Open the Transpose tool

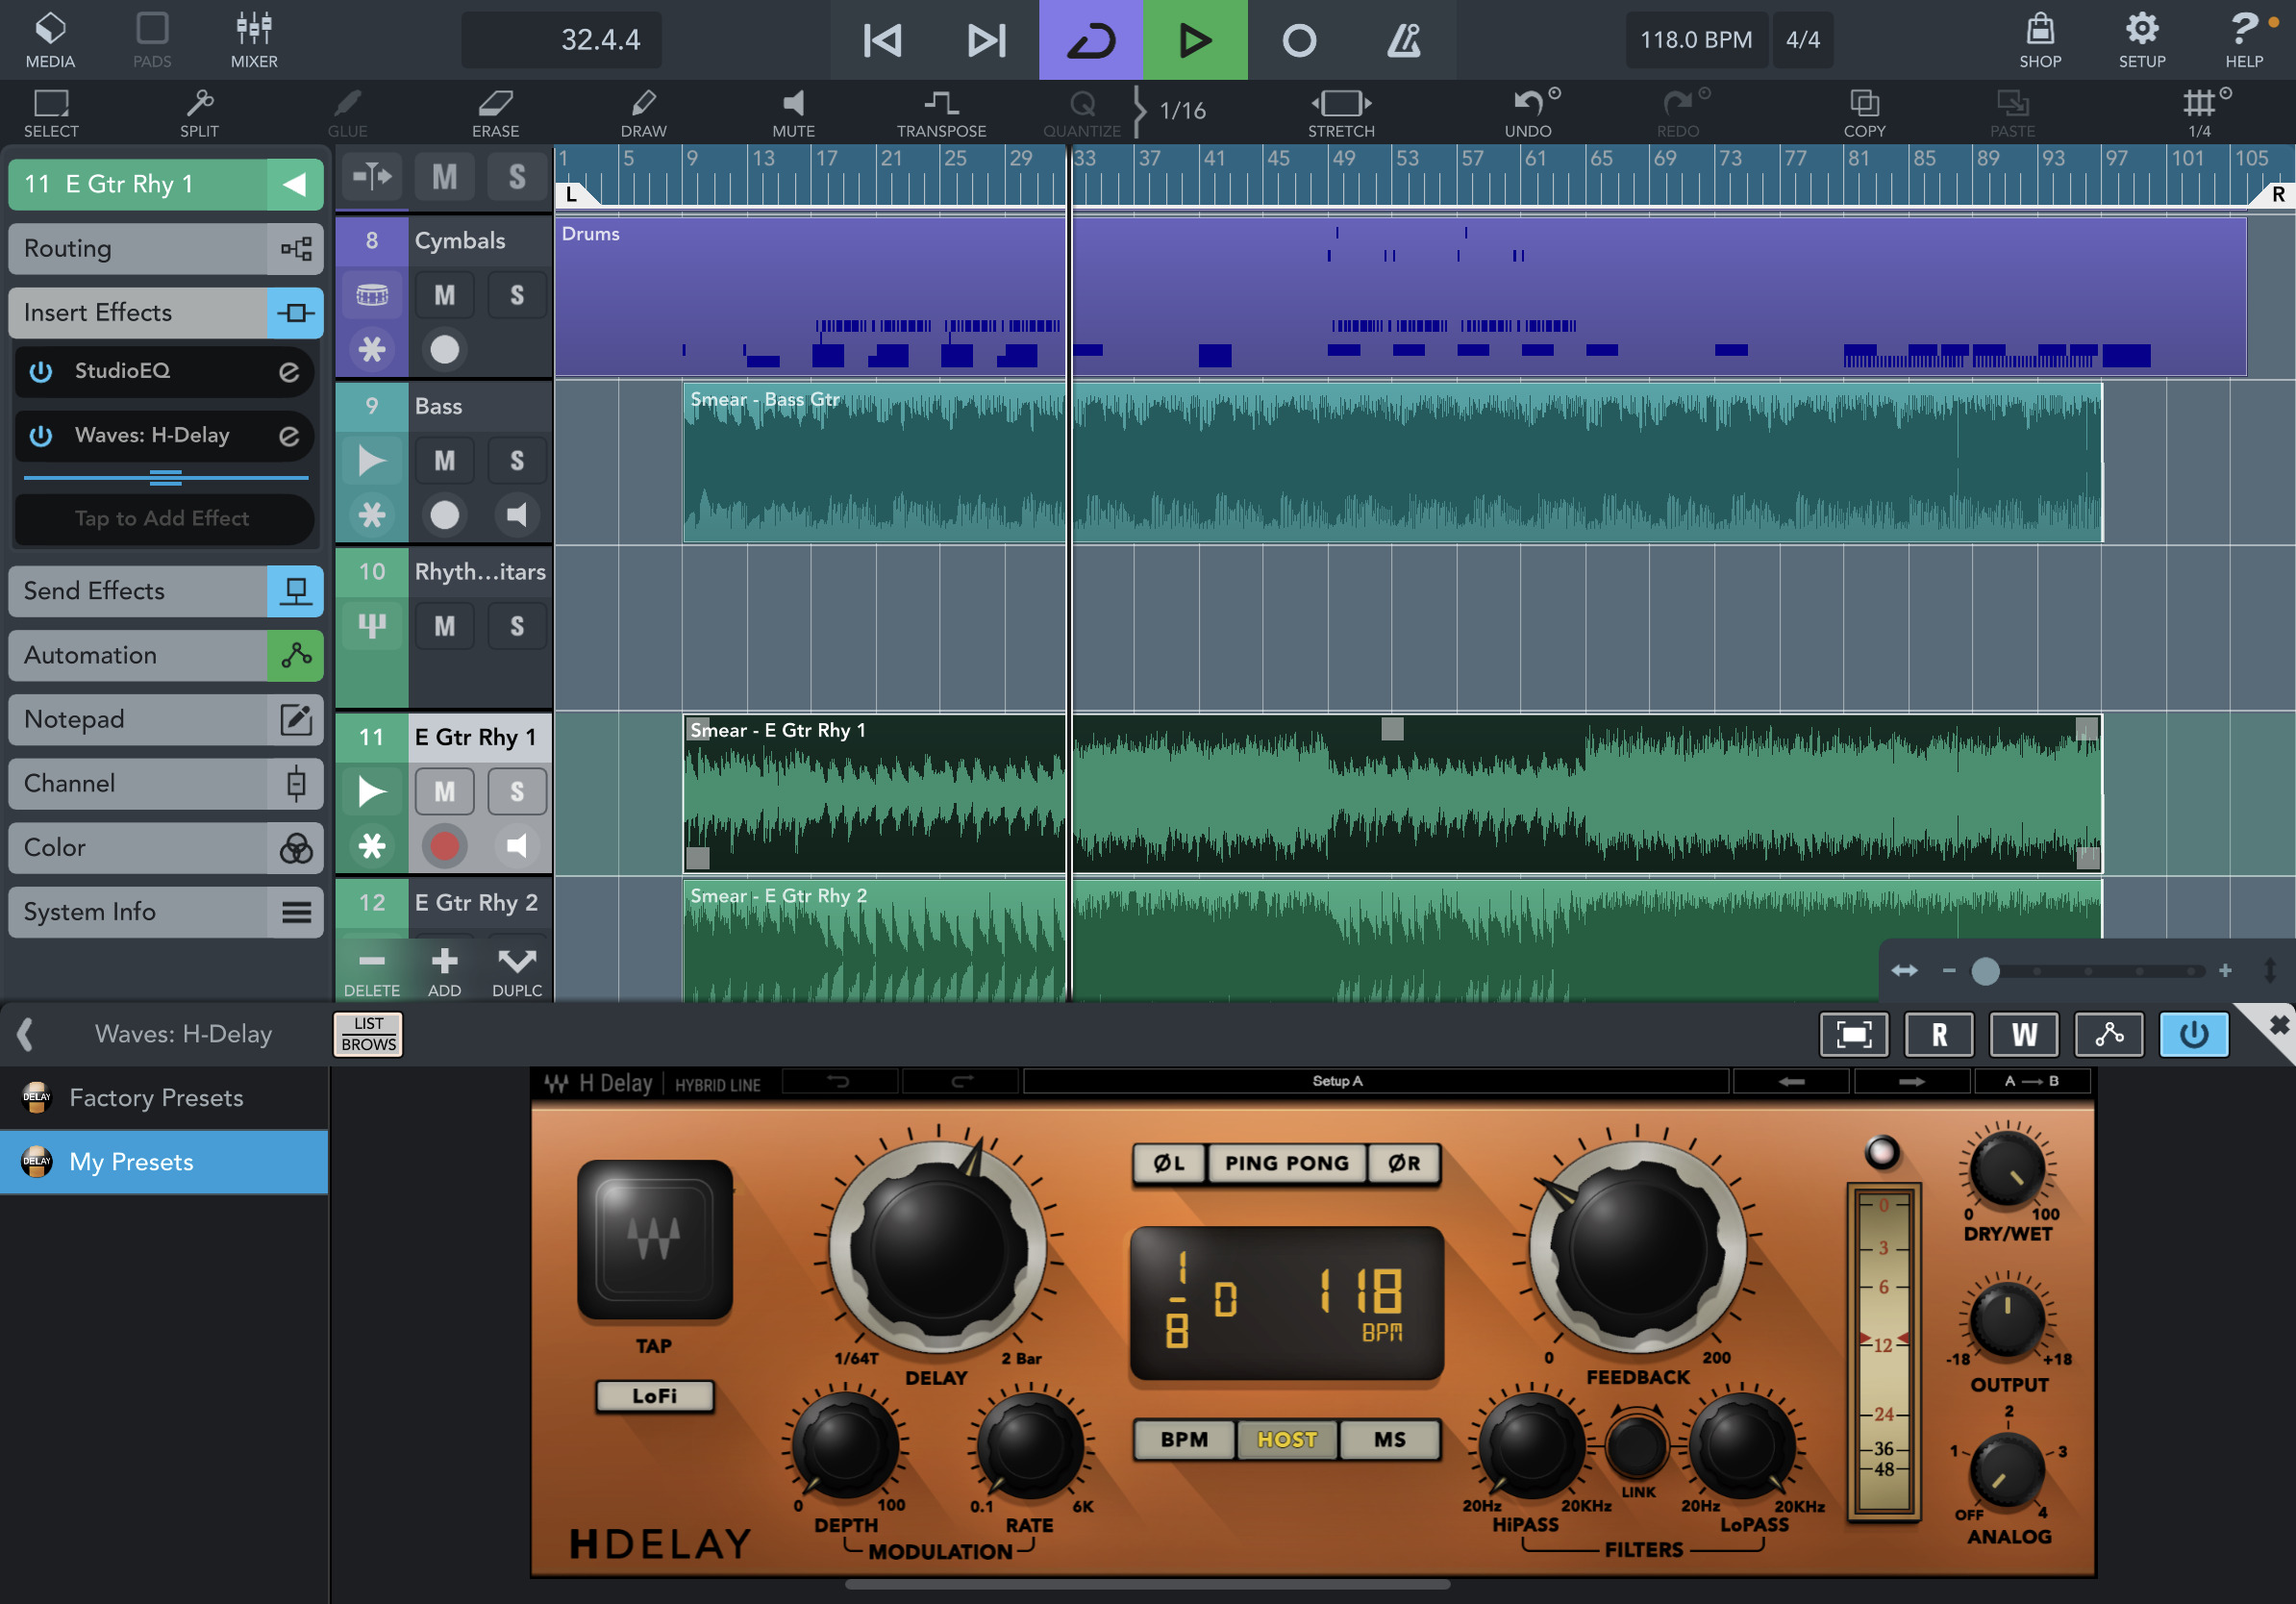941,113
